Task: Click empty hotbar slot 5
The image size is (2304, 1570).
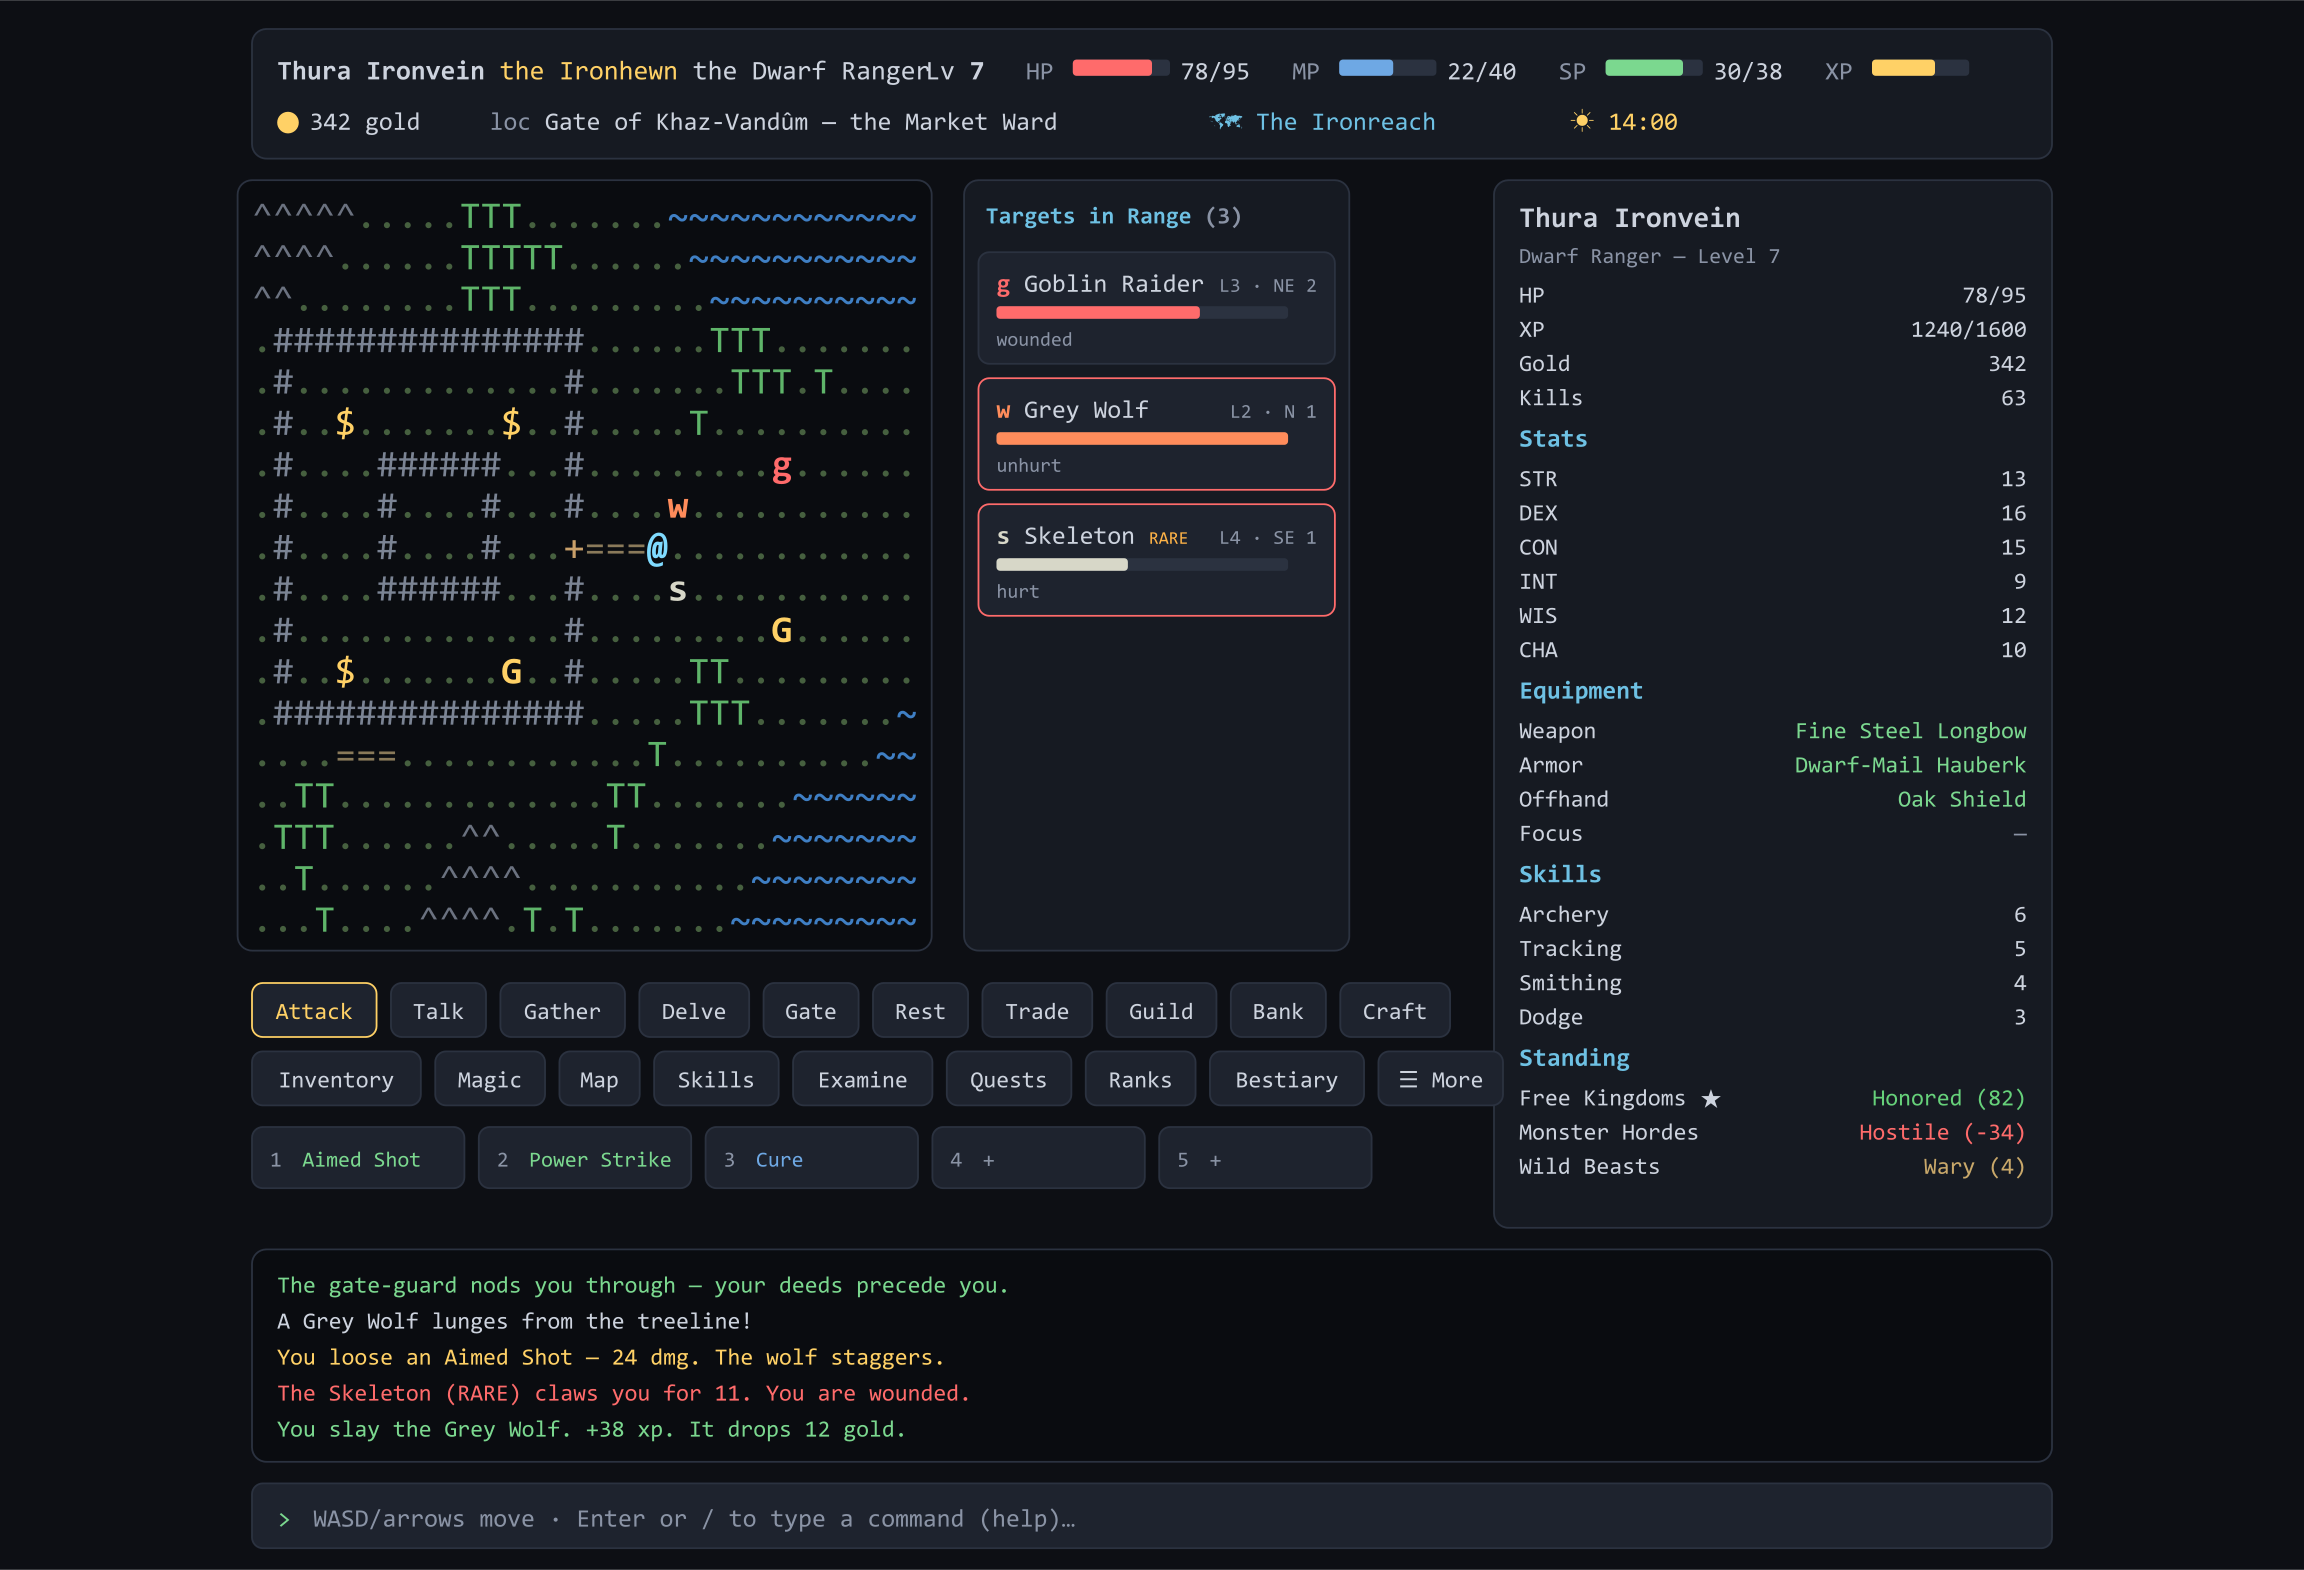Action: pos(1265,1158)
